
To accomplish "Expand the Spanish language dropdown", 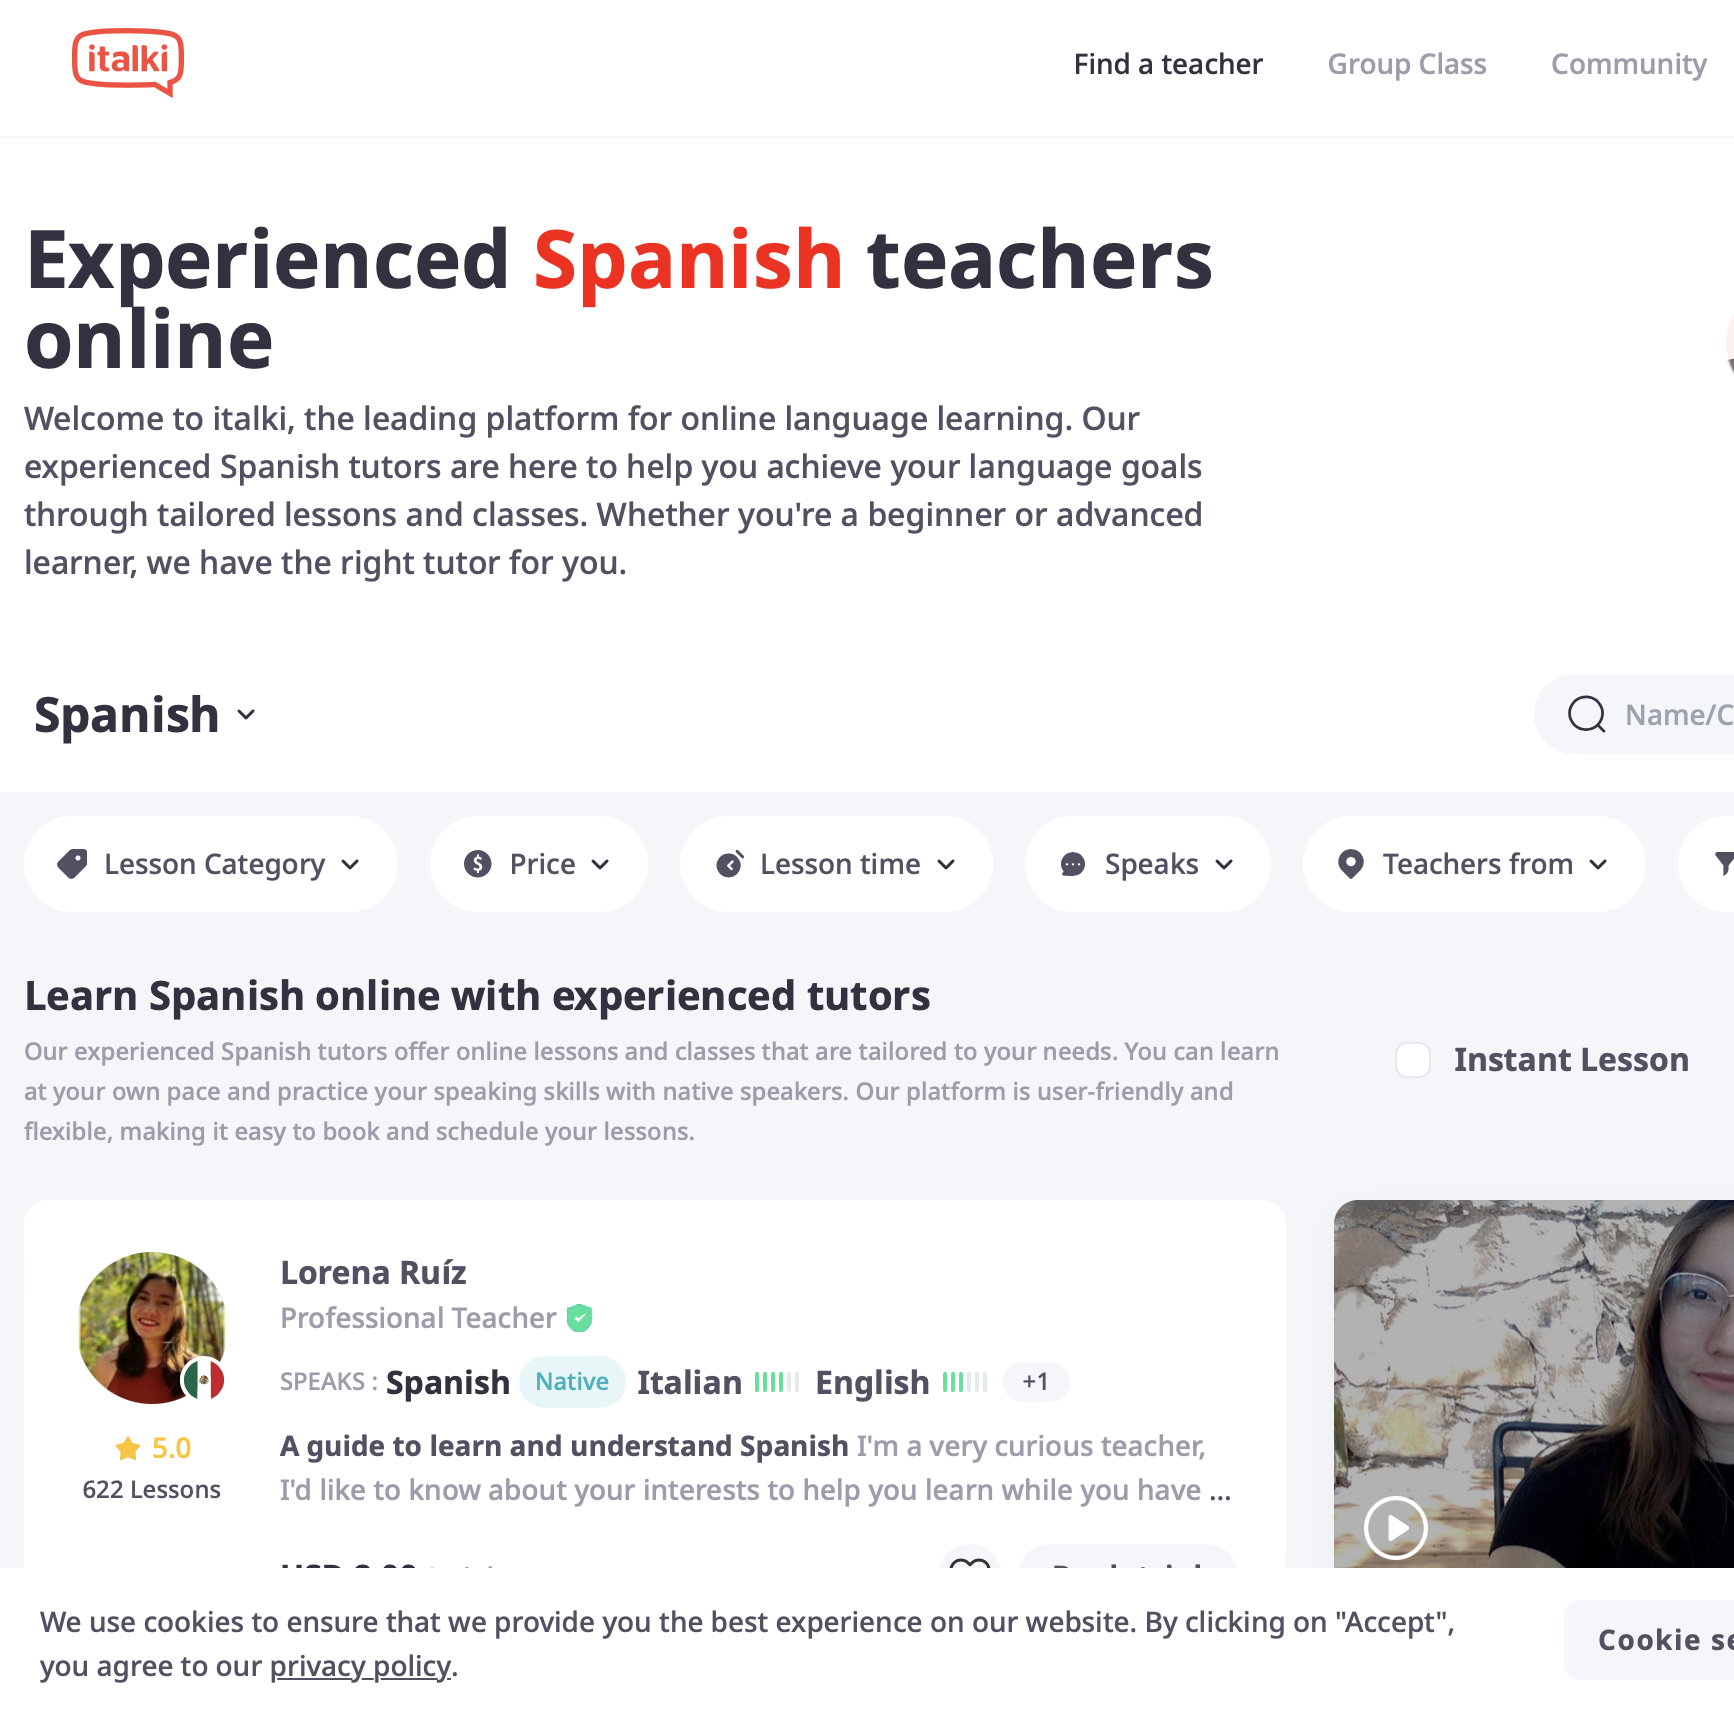I will tap(146, 715).
